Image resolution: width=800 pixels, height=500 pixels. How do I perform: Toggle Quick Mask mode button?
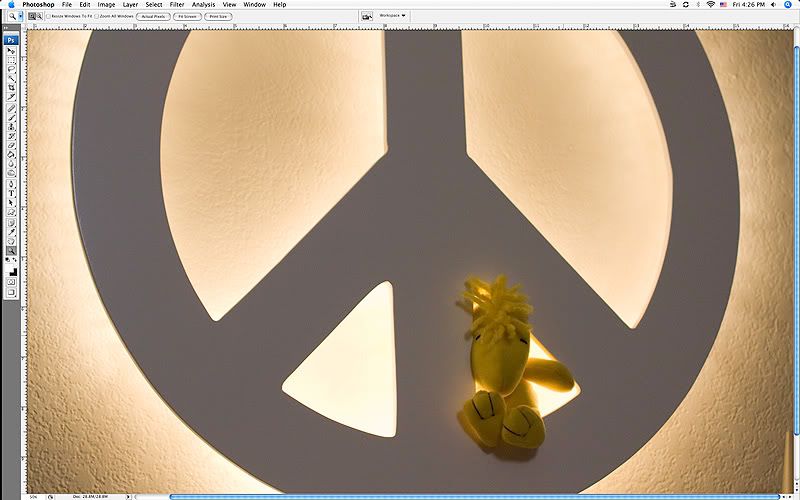[11, 282]
